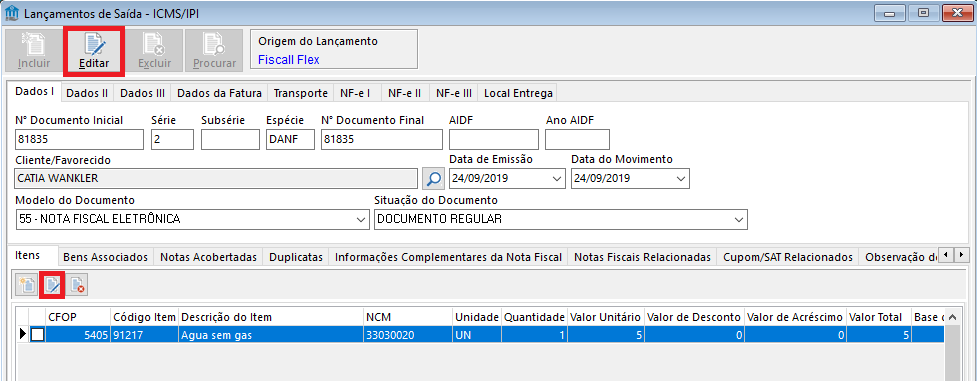Click the Ano AIDF input field

[x=578, y=140]
